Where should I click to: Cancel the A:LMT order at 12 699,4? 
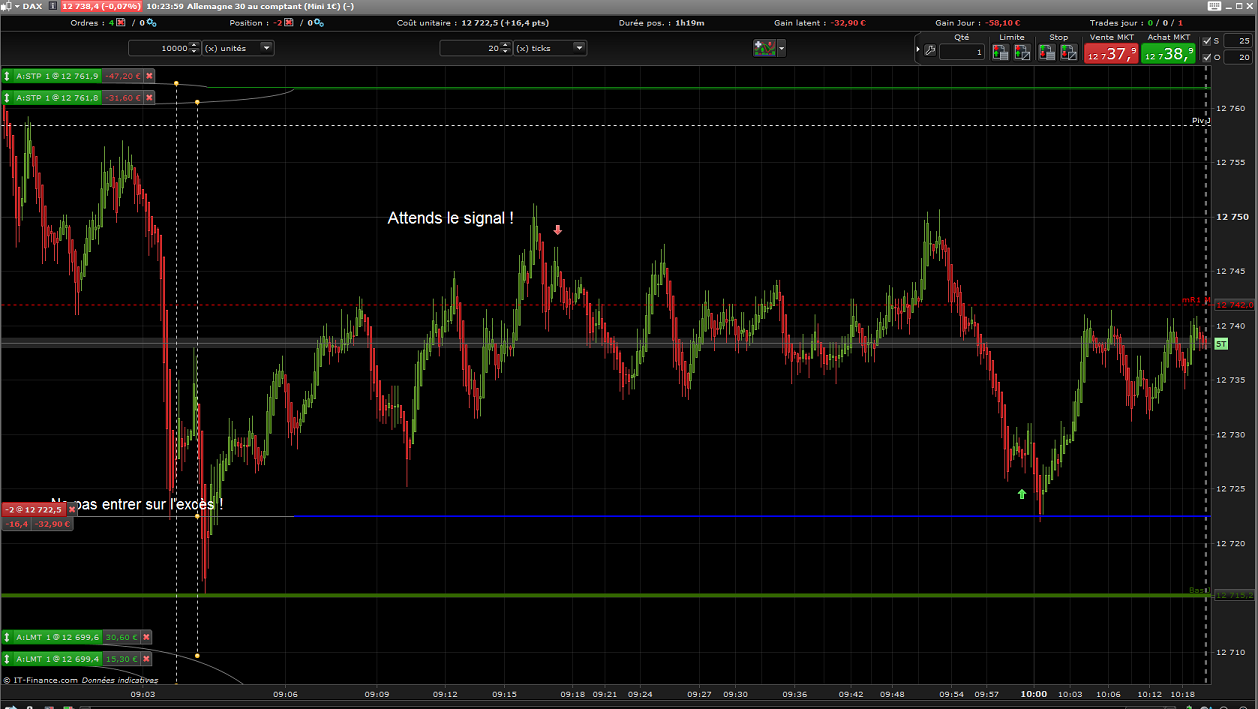146,659
